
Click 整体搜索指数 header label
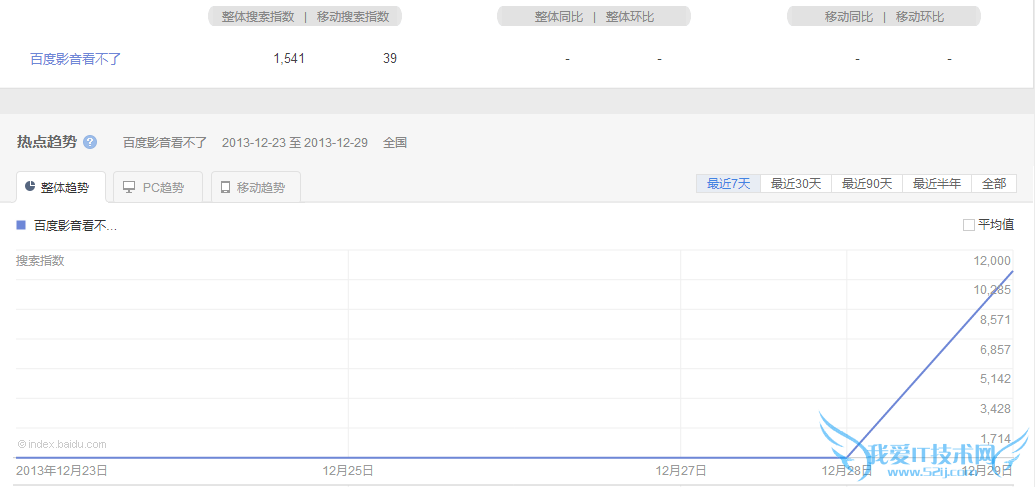258,17
